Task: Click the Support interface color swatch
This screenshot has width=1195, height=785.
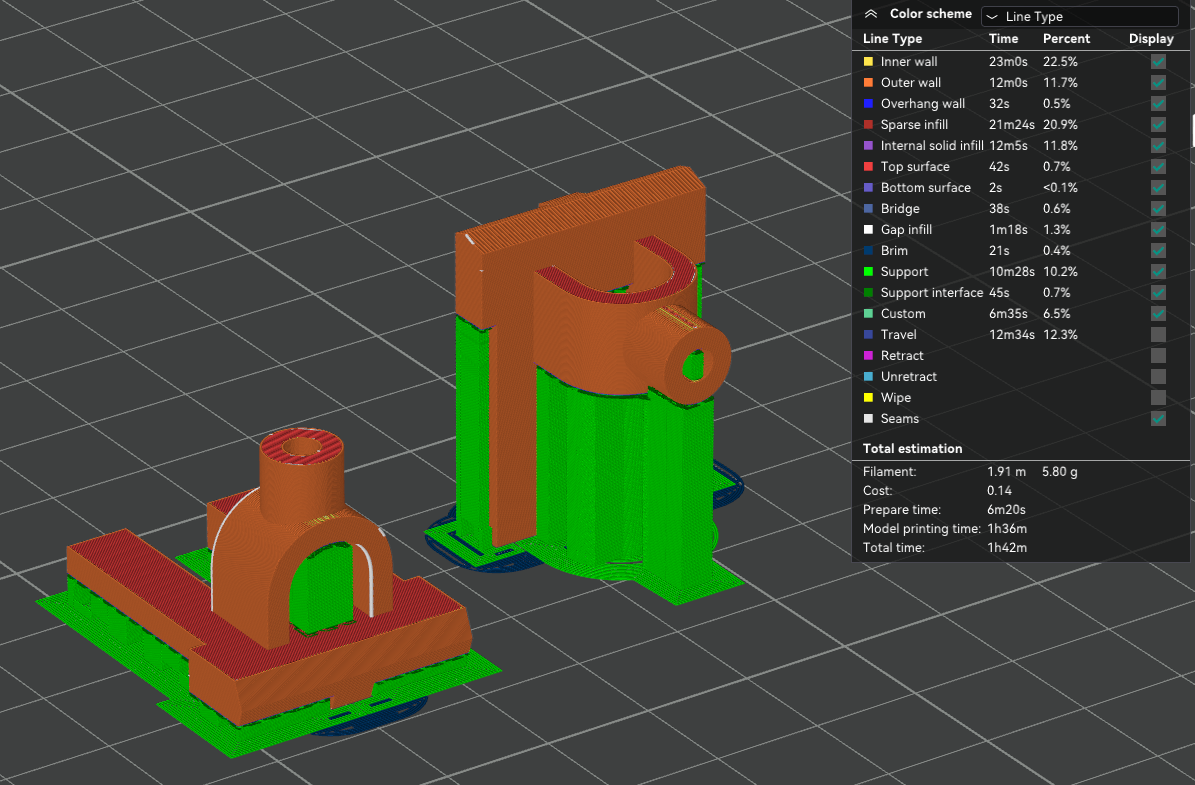Action: tap(868, 293)
